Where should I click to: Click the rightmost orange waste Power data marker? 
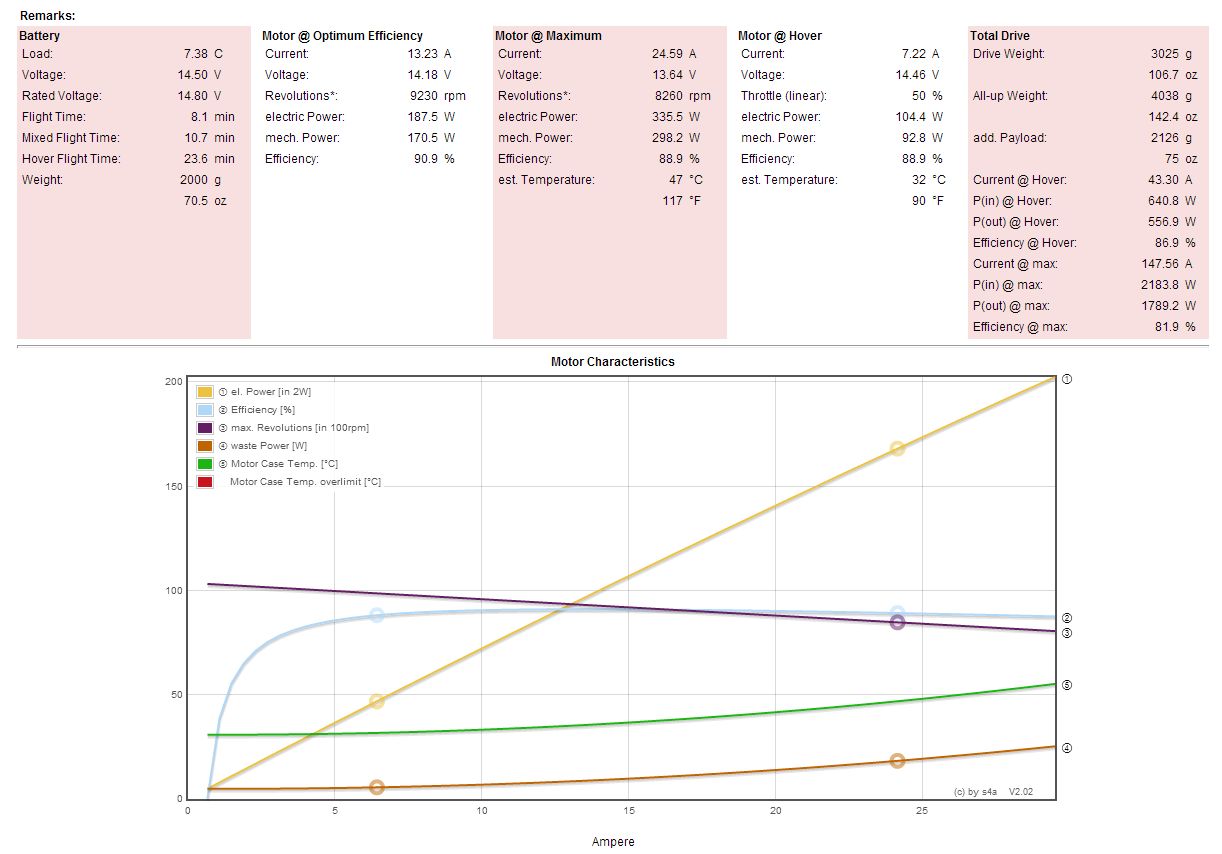click(897, 761)
